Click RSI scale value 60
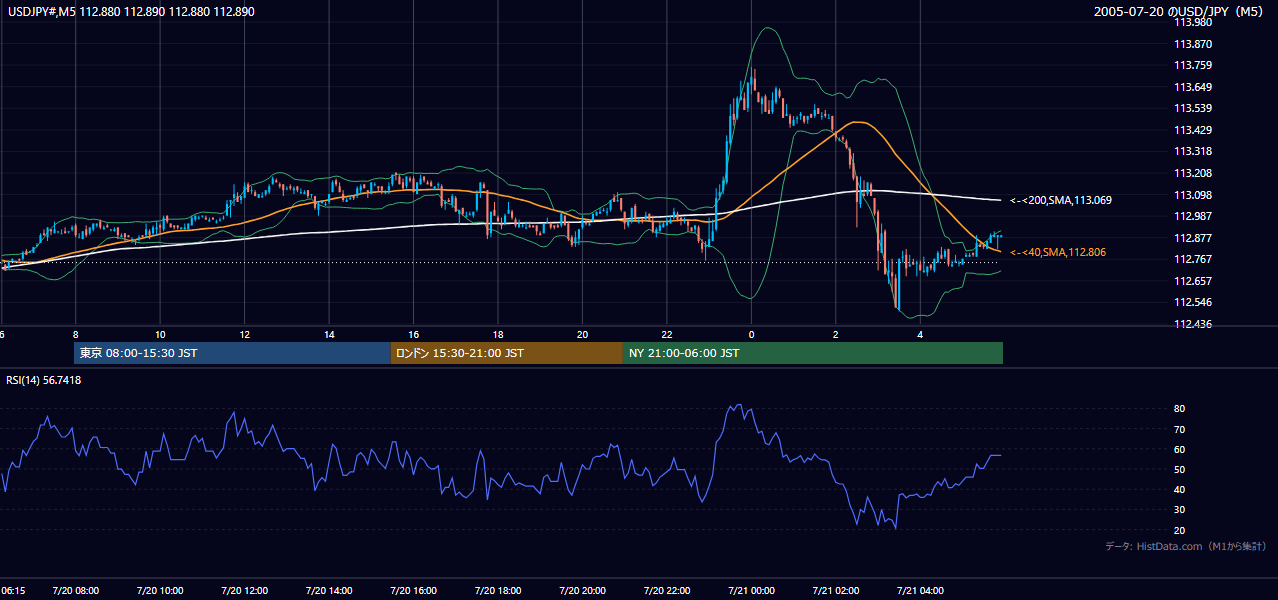The width and height of the screenshot is (1278, 600). pos(1180,449)
